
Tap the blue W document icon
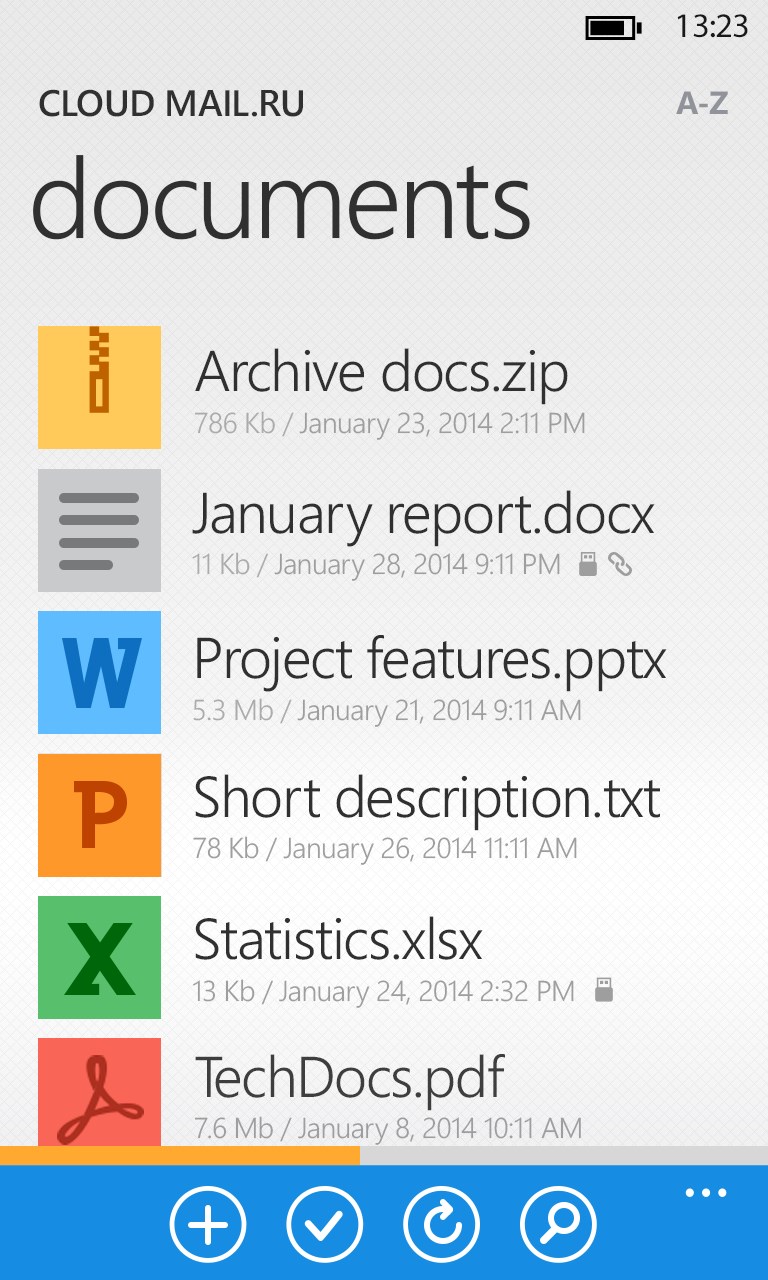pyautogui.click(x=99, y=672)
